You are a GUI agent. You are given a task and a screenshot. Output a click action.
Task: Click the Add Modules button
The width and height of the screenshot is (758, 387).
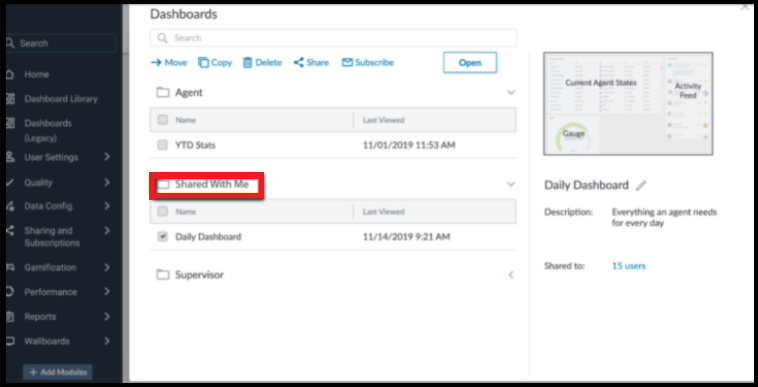(x=58, y=373)
